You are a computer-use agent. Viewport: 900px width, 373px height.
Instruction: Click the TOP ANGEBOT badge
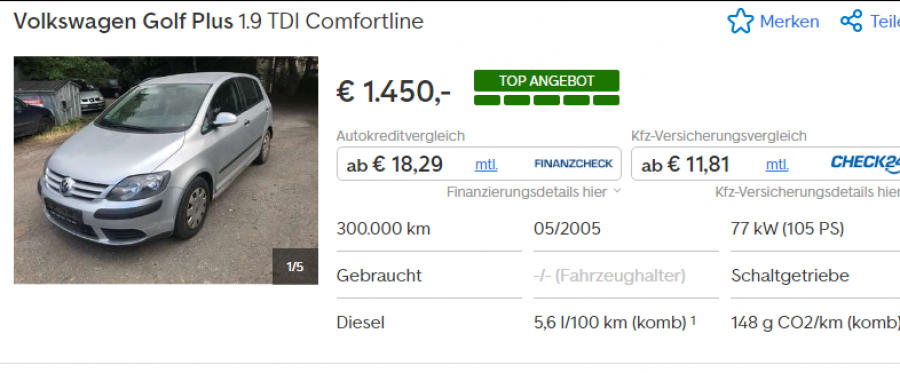pyautogui.click(x=546, y=81)
